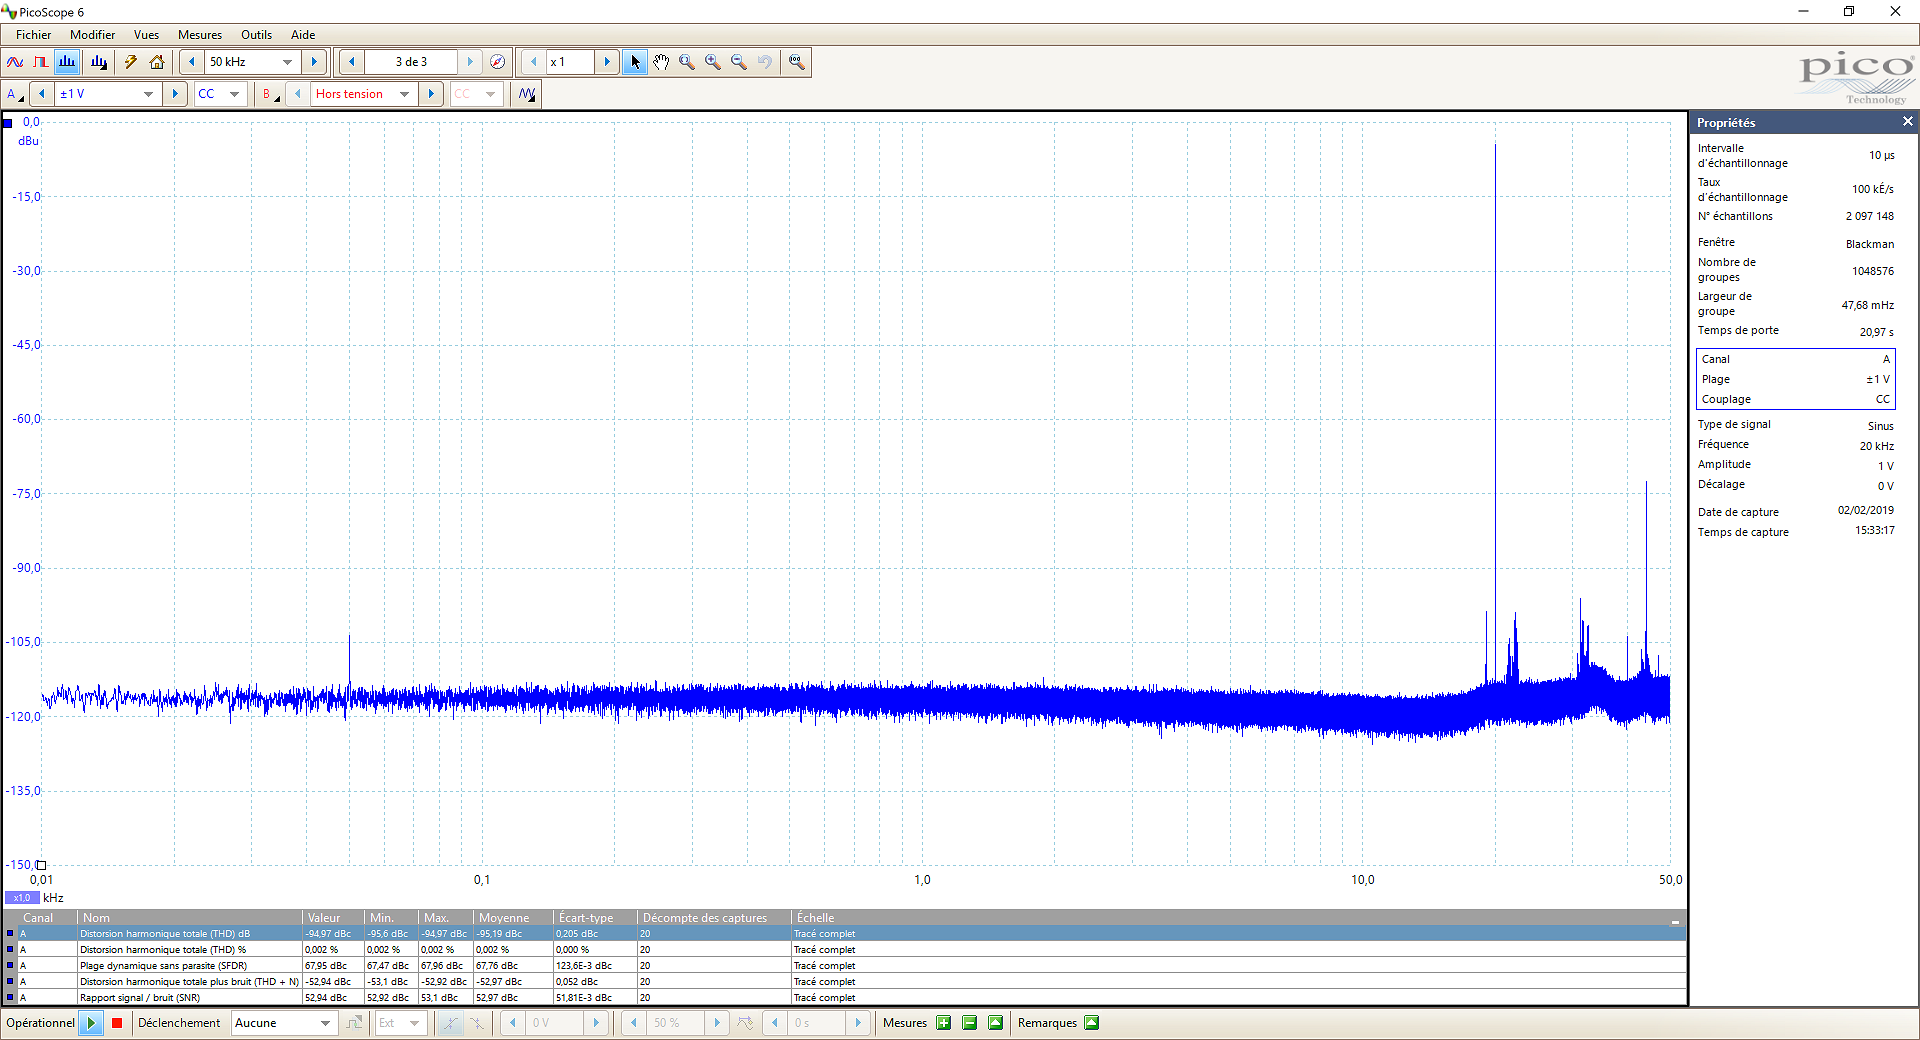Screen dimensions: 1920x1040
Task: Delete measurement with green minus icon
Action: 969,1023
